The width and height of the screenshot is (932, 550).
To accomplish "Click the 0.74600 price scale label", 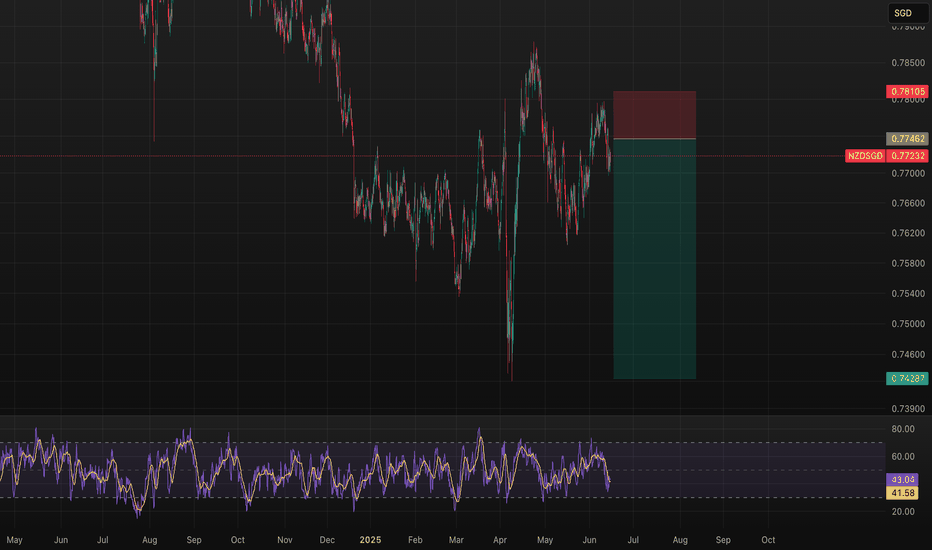I will click(x=908, y=354).
